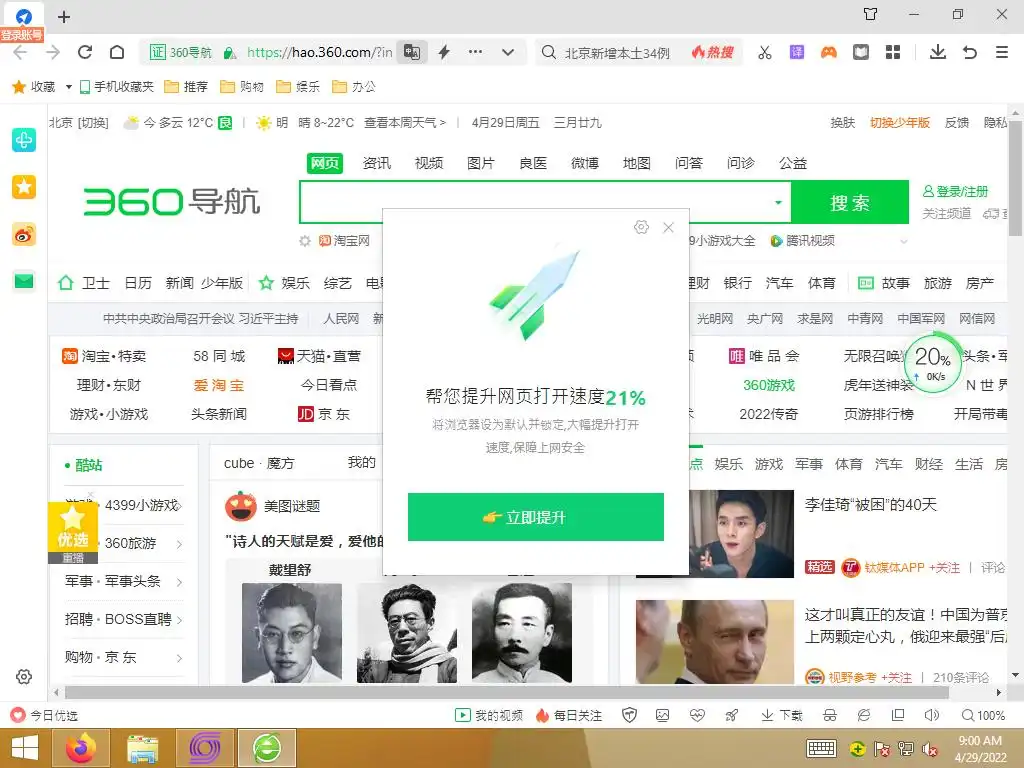Image resolution: width=1024 pixels, height=768 pixels.
Task: Open the 办公 bookmarks folder
Action: pos(354,87)
